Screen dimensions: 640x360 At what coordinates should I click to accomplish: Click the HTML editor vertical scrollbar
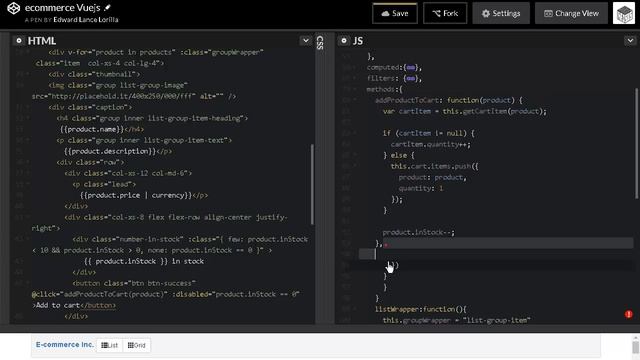tap(312, 184)
